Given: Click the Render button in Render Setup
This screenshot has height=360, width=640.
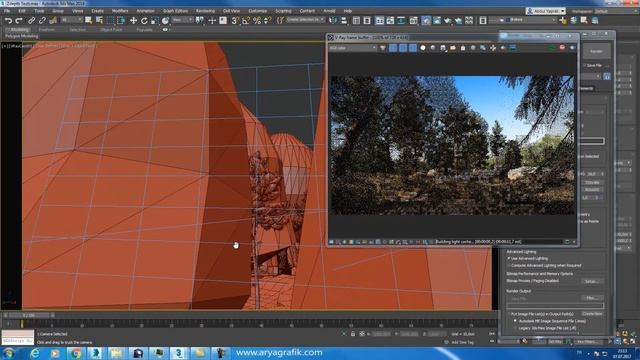Looking at the screenshot, I should 596,51.
